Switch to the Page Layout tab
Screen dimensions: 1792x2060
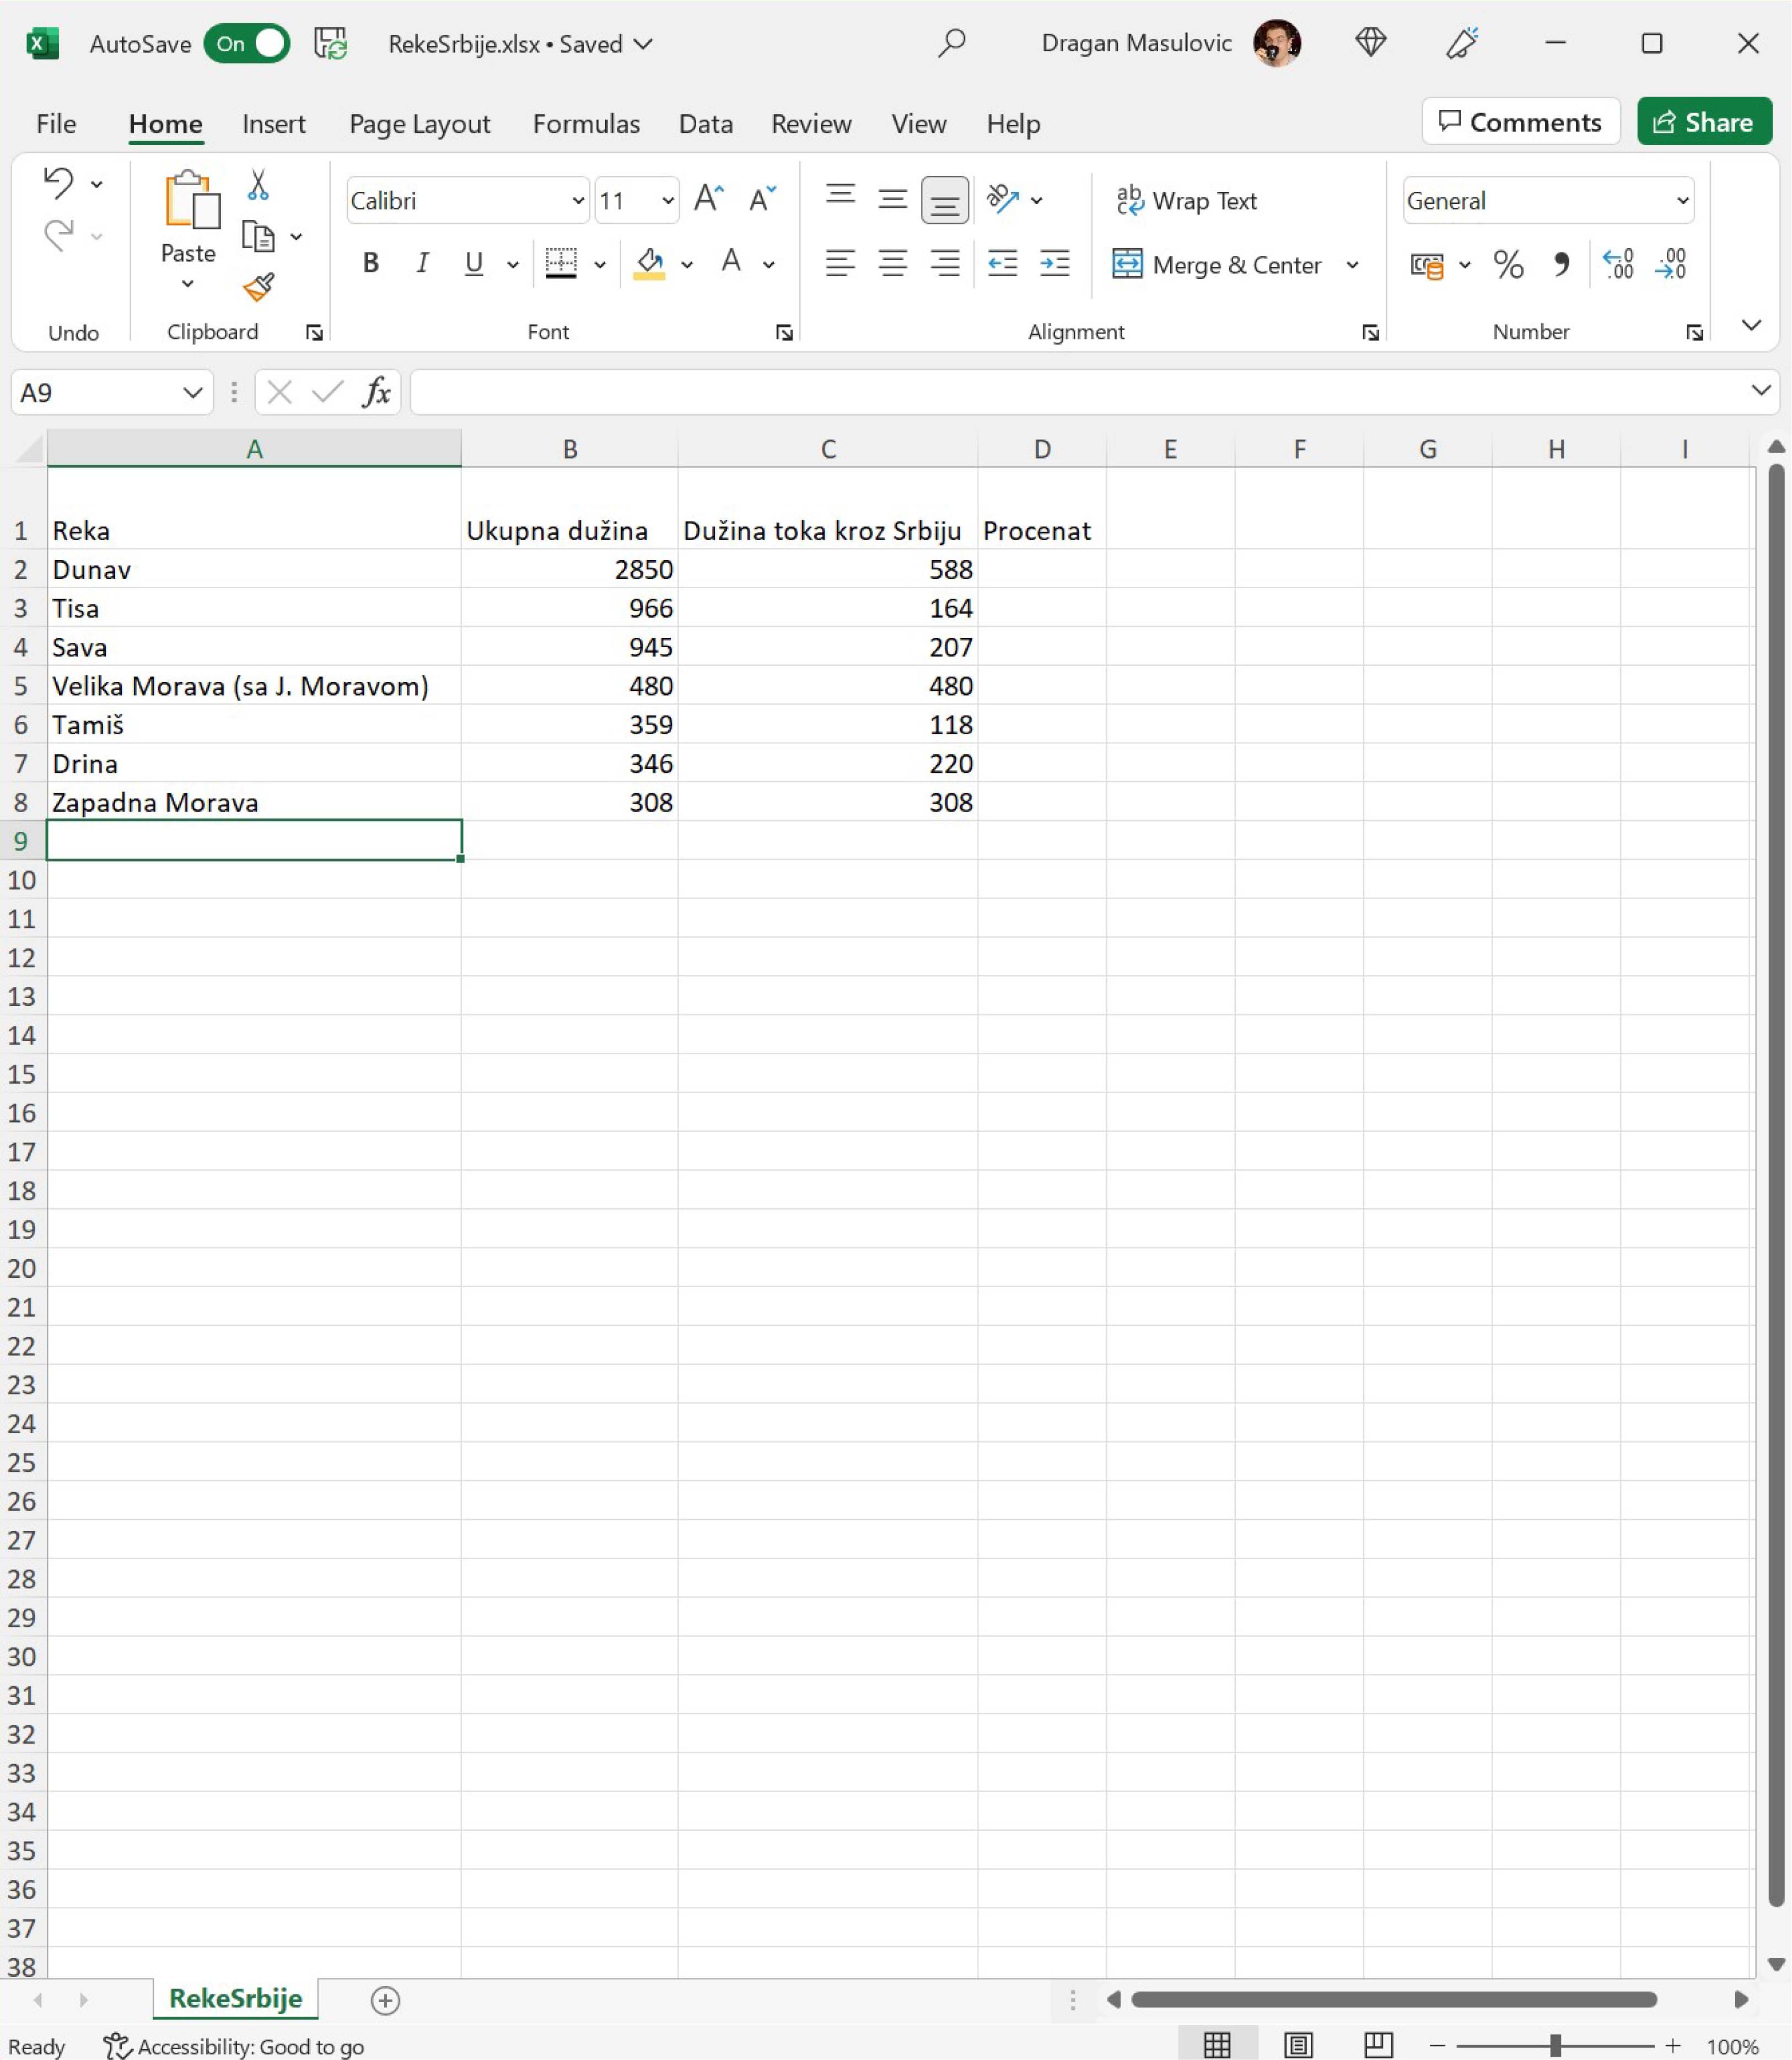pyautogui.click(x=419, y=124)
